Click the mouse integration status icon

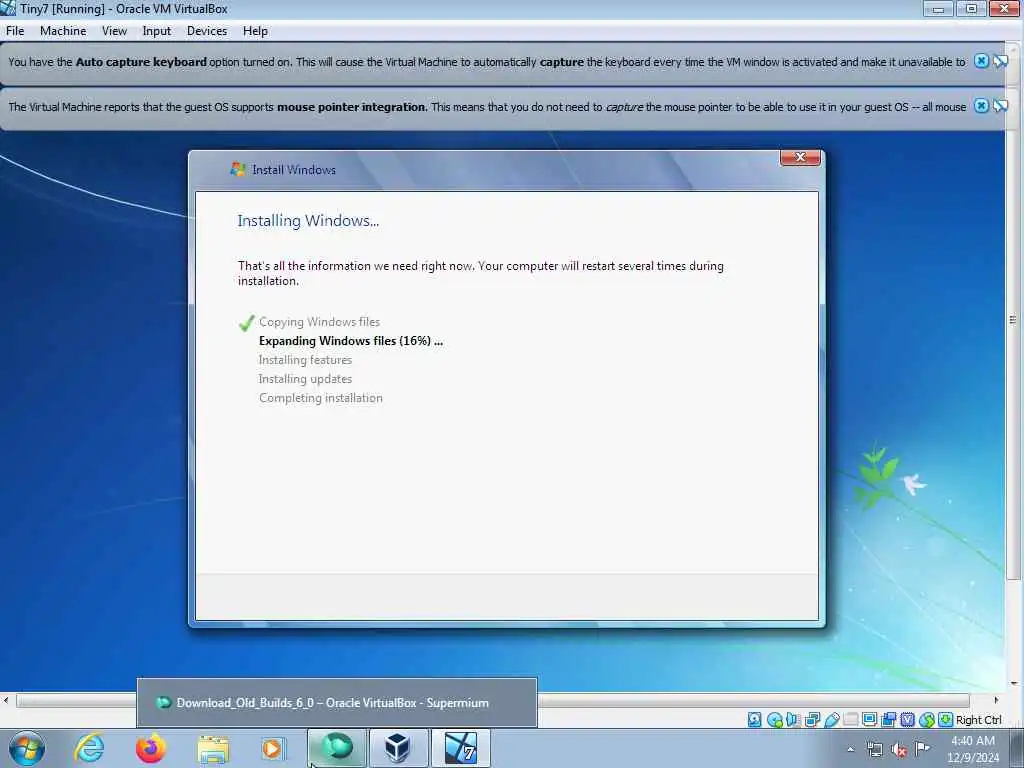[x=927, y=720]
